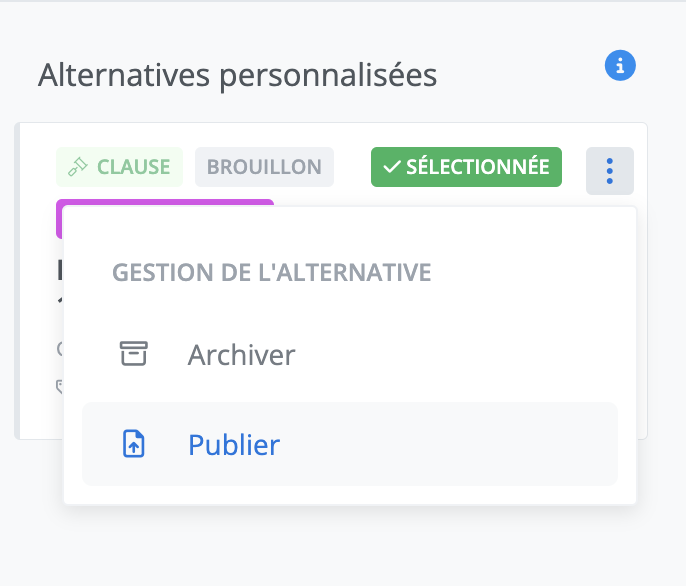
Task: Choose Archiver from the alternative menu
Action: point(241,355)
